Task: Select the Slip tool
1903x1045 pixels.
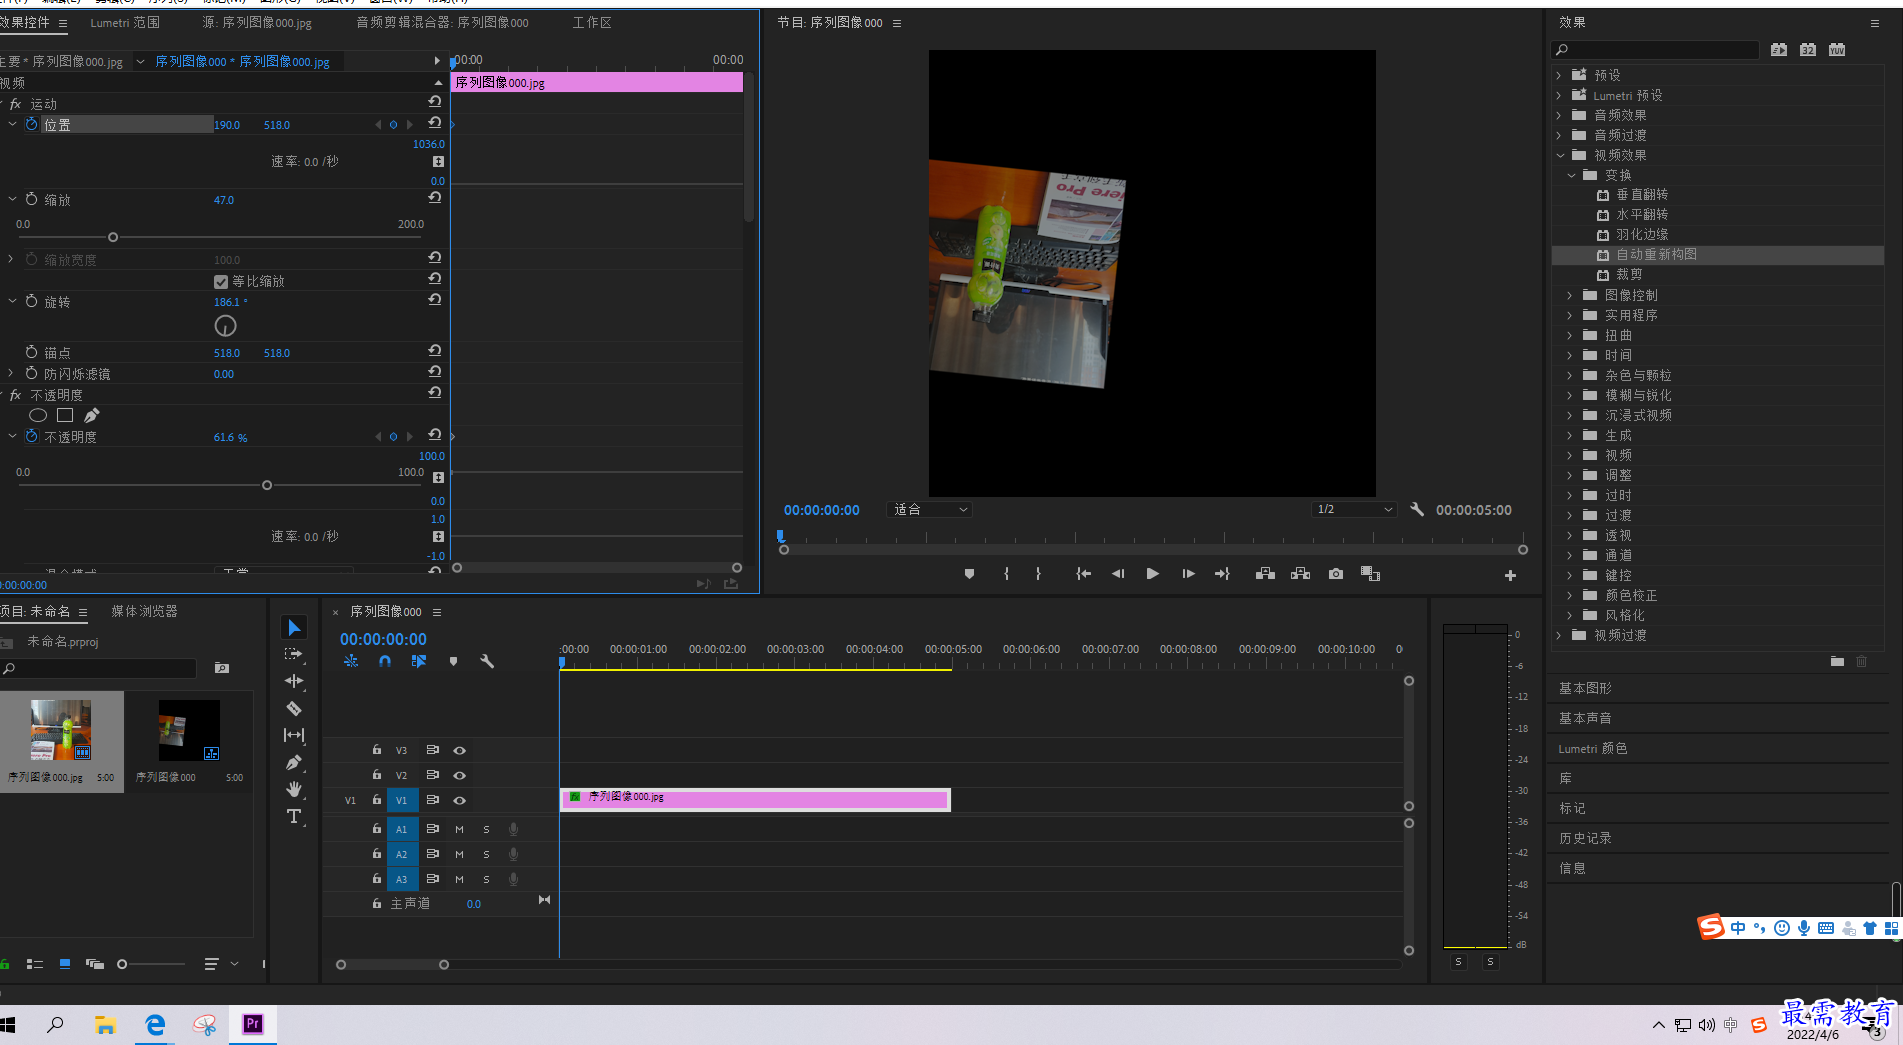Action: (x=294, y=735)
